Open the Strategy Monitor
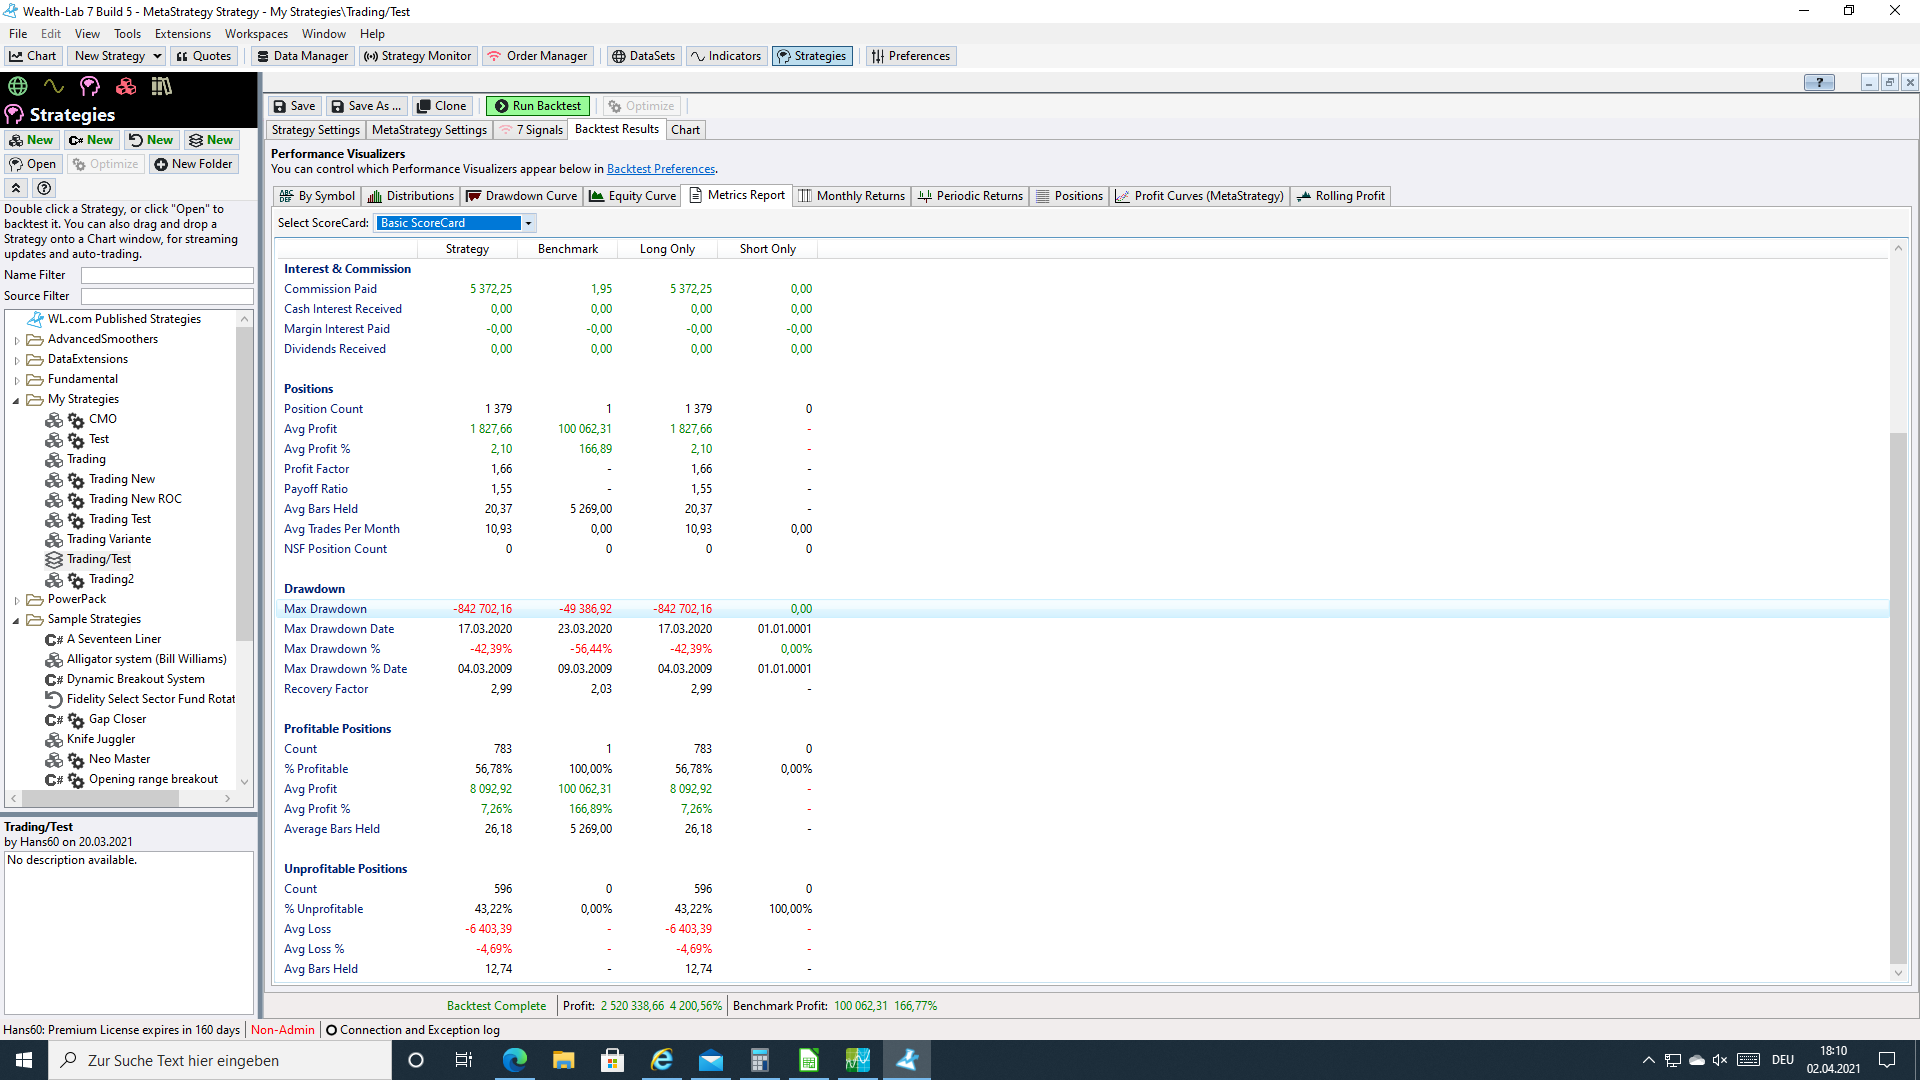The height and width of the screenshot is (1080, 1920). point(418,56)
